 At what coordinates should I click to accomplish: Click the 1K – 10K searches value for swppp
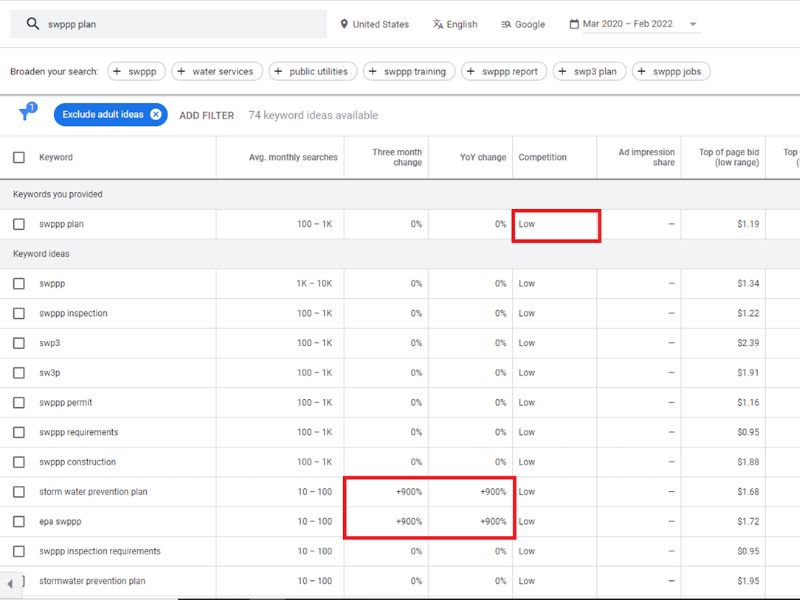(314, 283)
